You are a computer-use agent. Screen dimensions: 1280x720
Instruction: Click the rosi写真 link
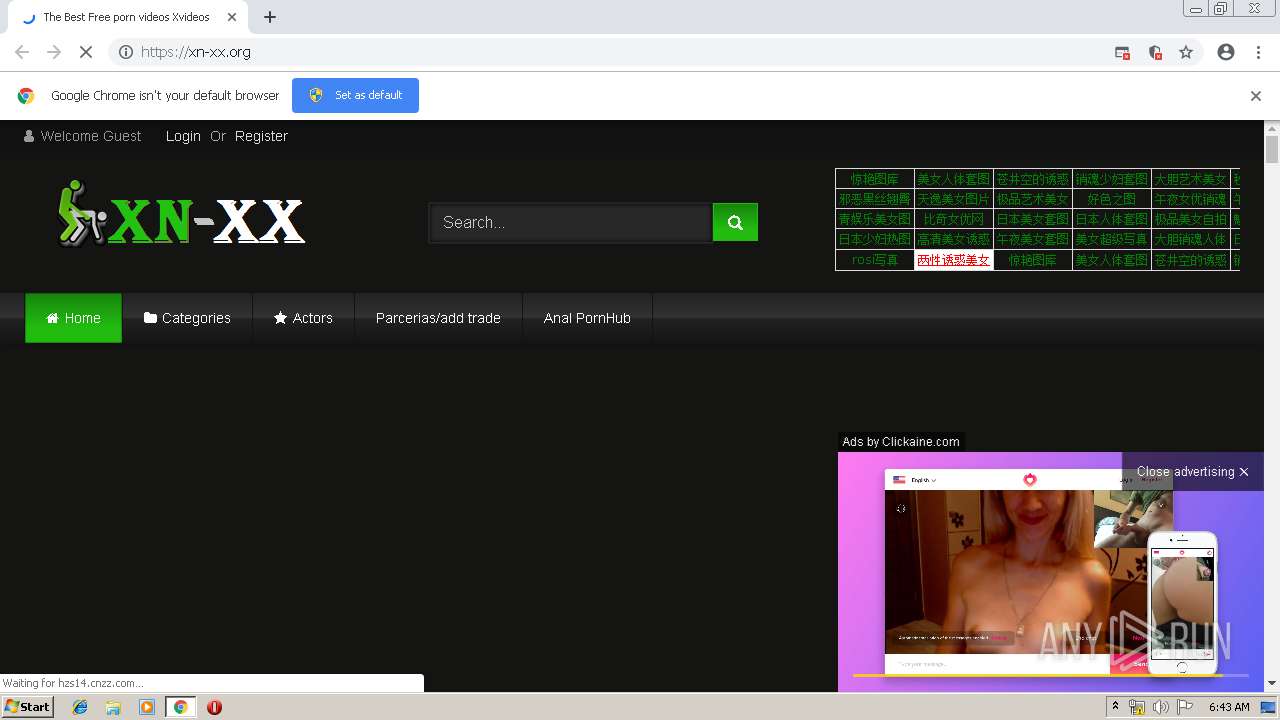(x=875, y=260)
